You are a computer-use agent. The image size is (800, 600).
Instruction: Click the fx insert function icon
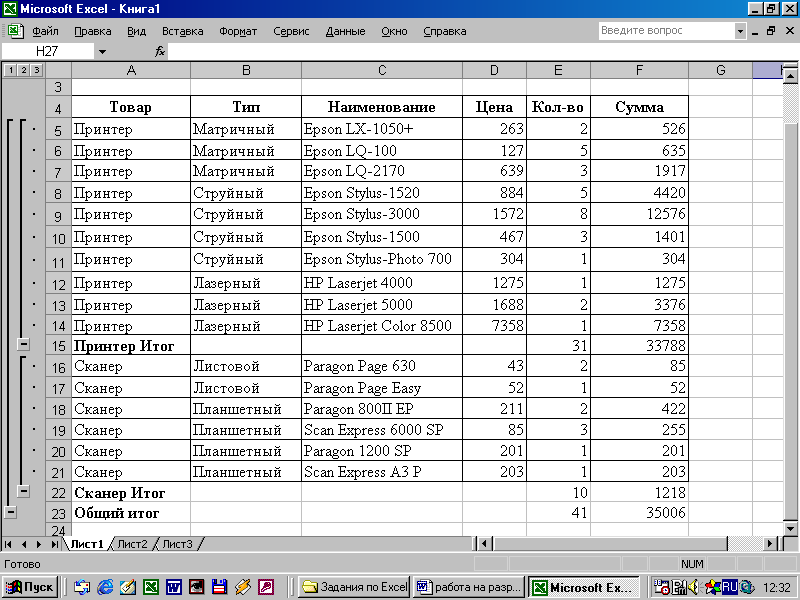160,51
